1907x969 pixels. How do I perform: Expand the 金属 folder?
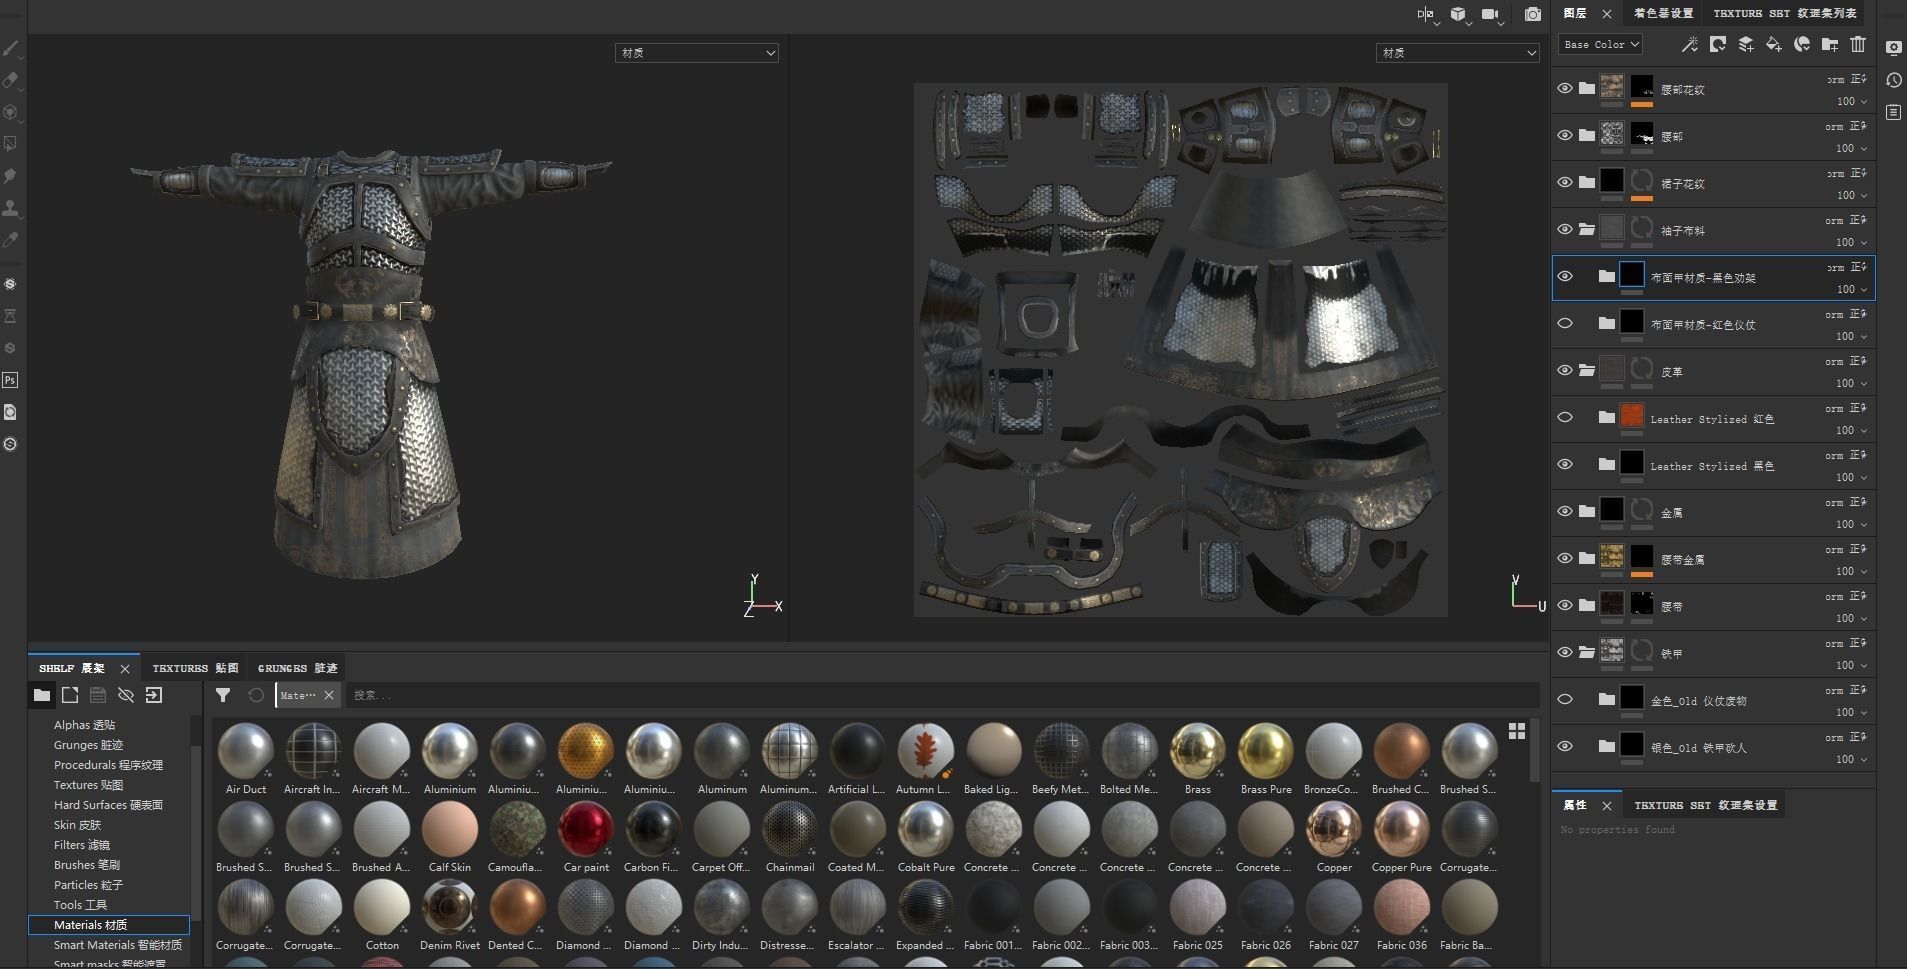1587,511
